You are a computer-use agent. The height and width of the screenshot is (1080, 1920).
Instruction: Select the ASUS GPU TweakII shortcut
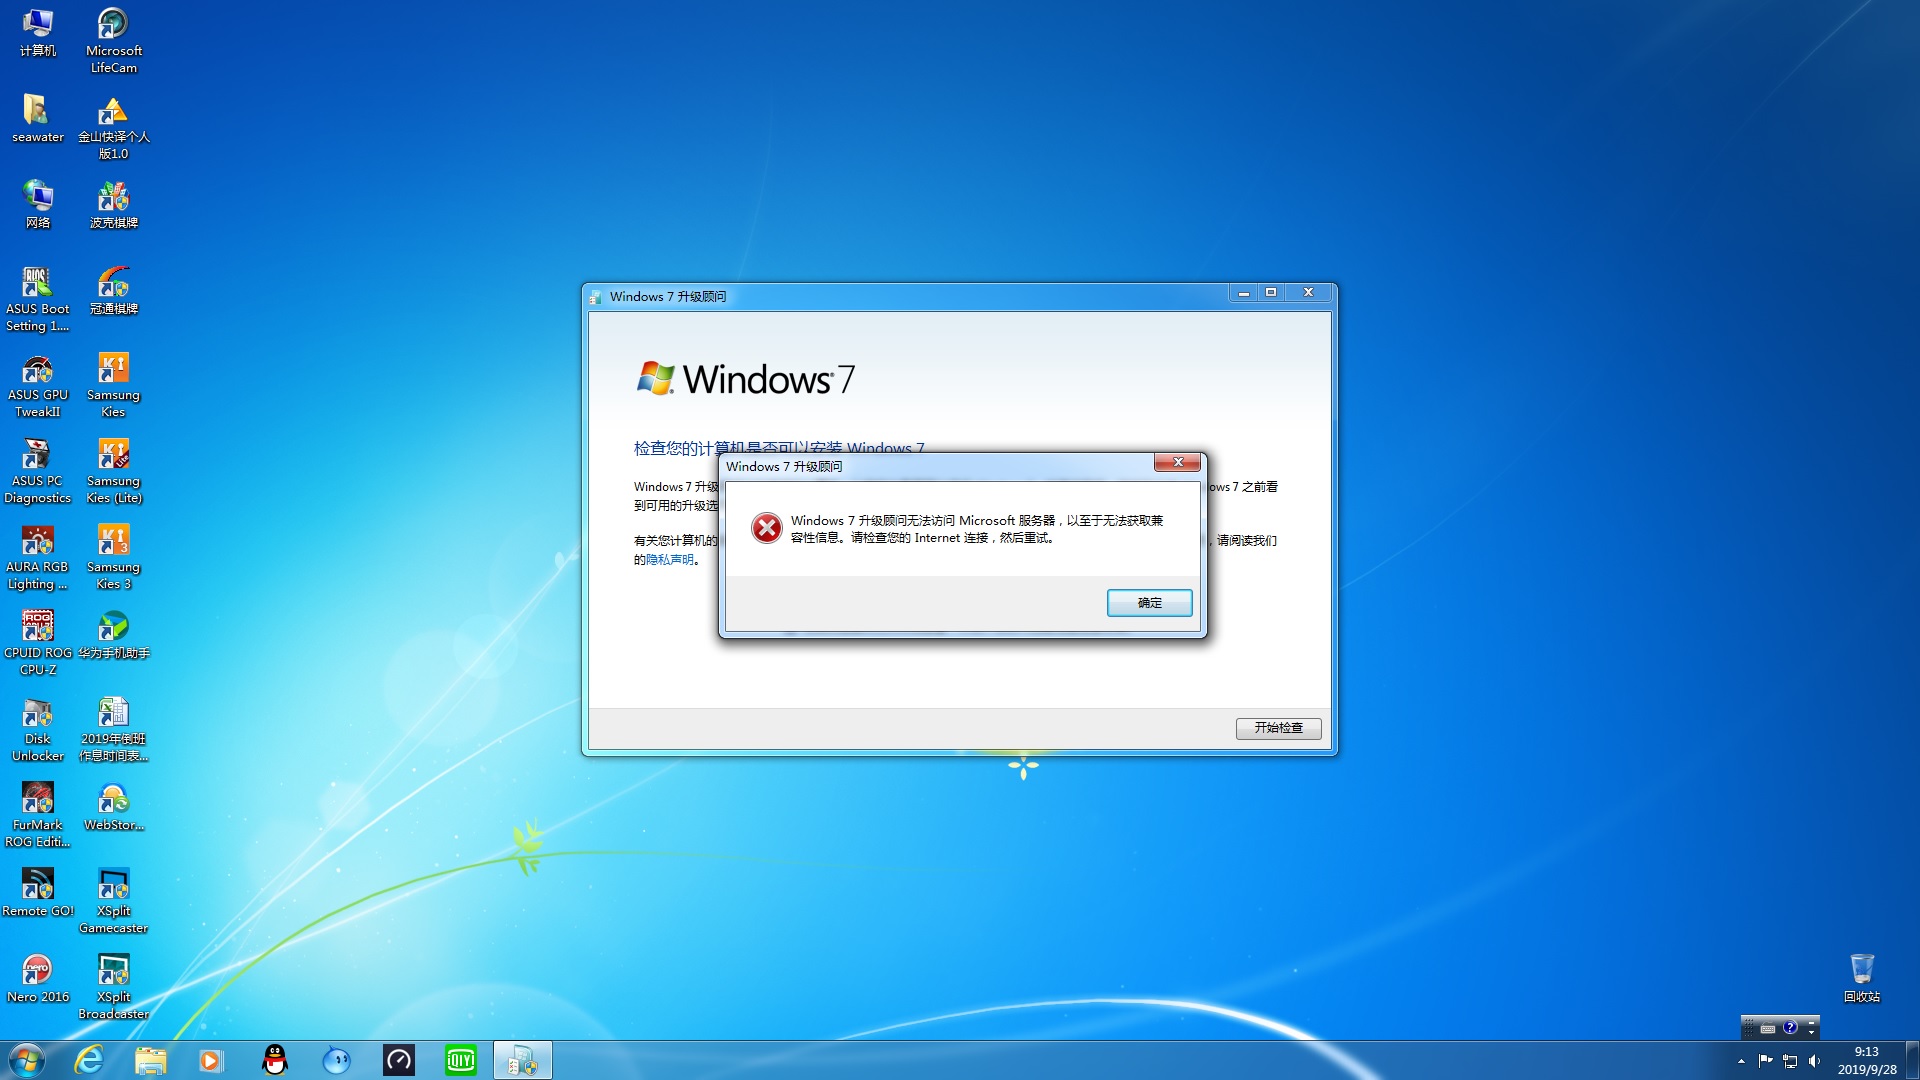pos(38,385)
